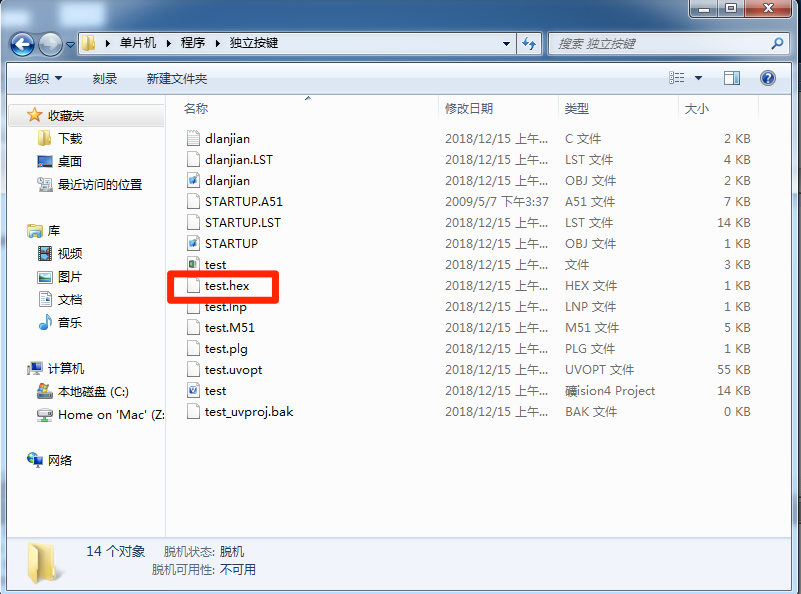The width and height of the screenshot is (801, 594).
Task: Click the Preview pane icon
Action: tap(731, 77)
